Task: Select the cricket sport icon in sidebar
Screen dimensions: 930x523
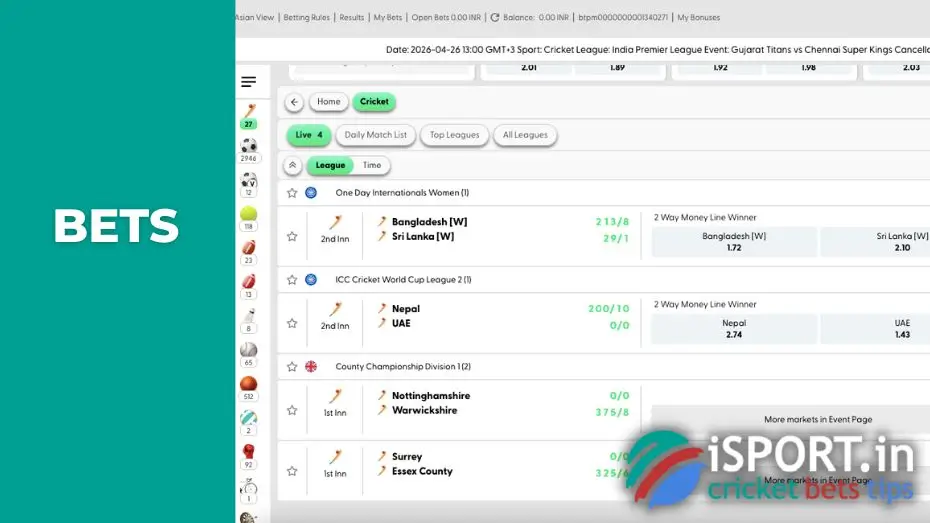Action: pyautogui.click(x=249, y=112)
